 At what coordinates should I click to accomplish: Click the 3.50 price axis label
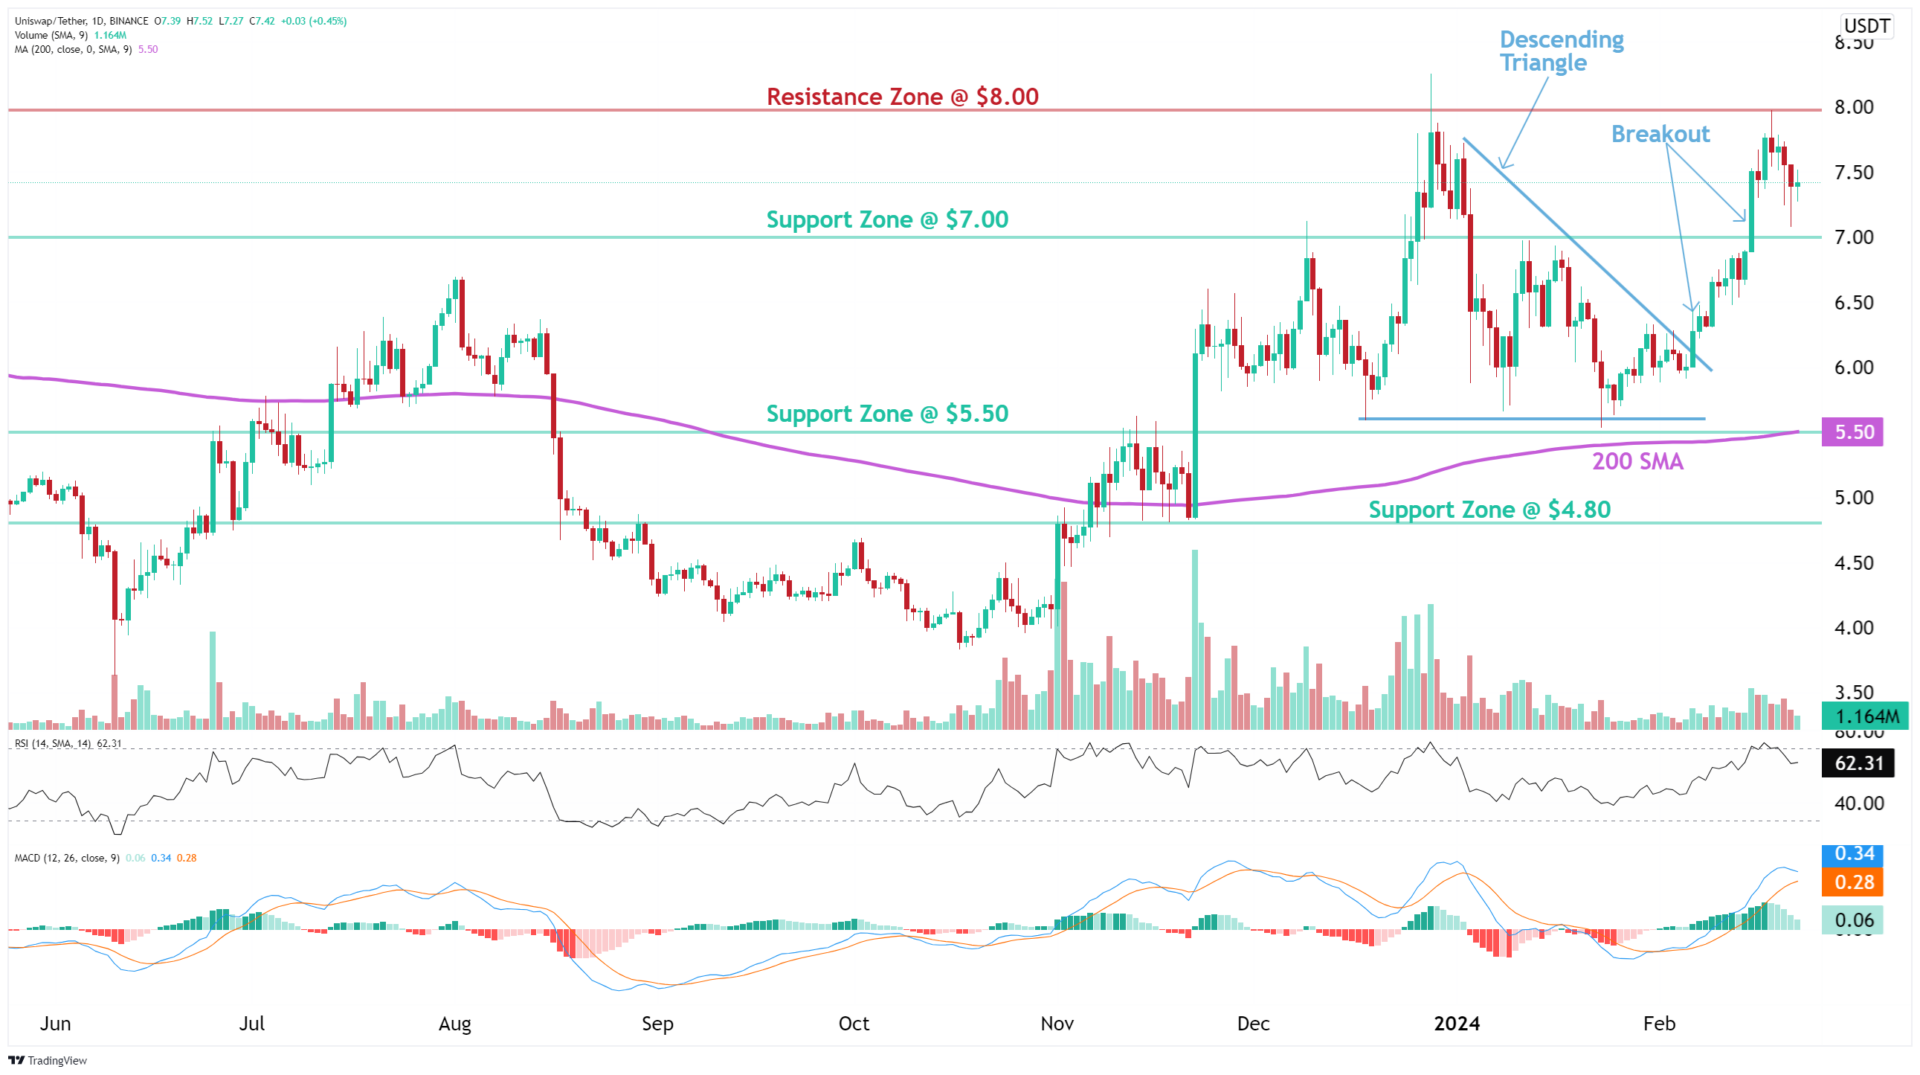[1854, 691]
